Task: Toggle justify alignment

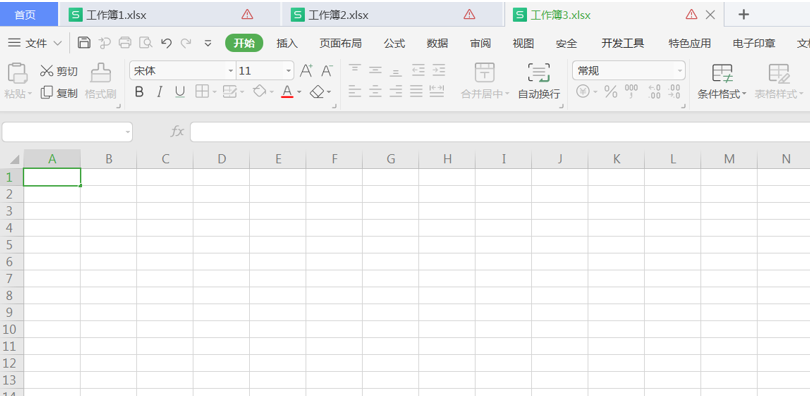Action: [416, 92]
